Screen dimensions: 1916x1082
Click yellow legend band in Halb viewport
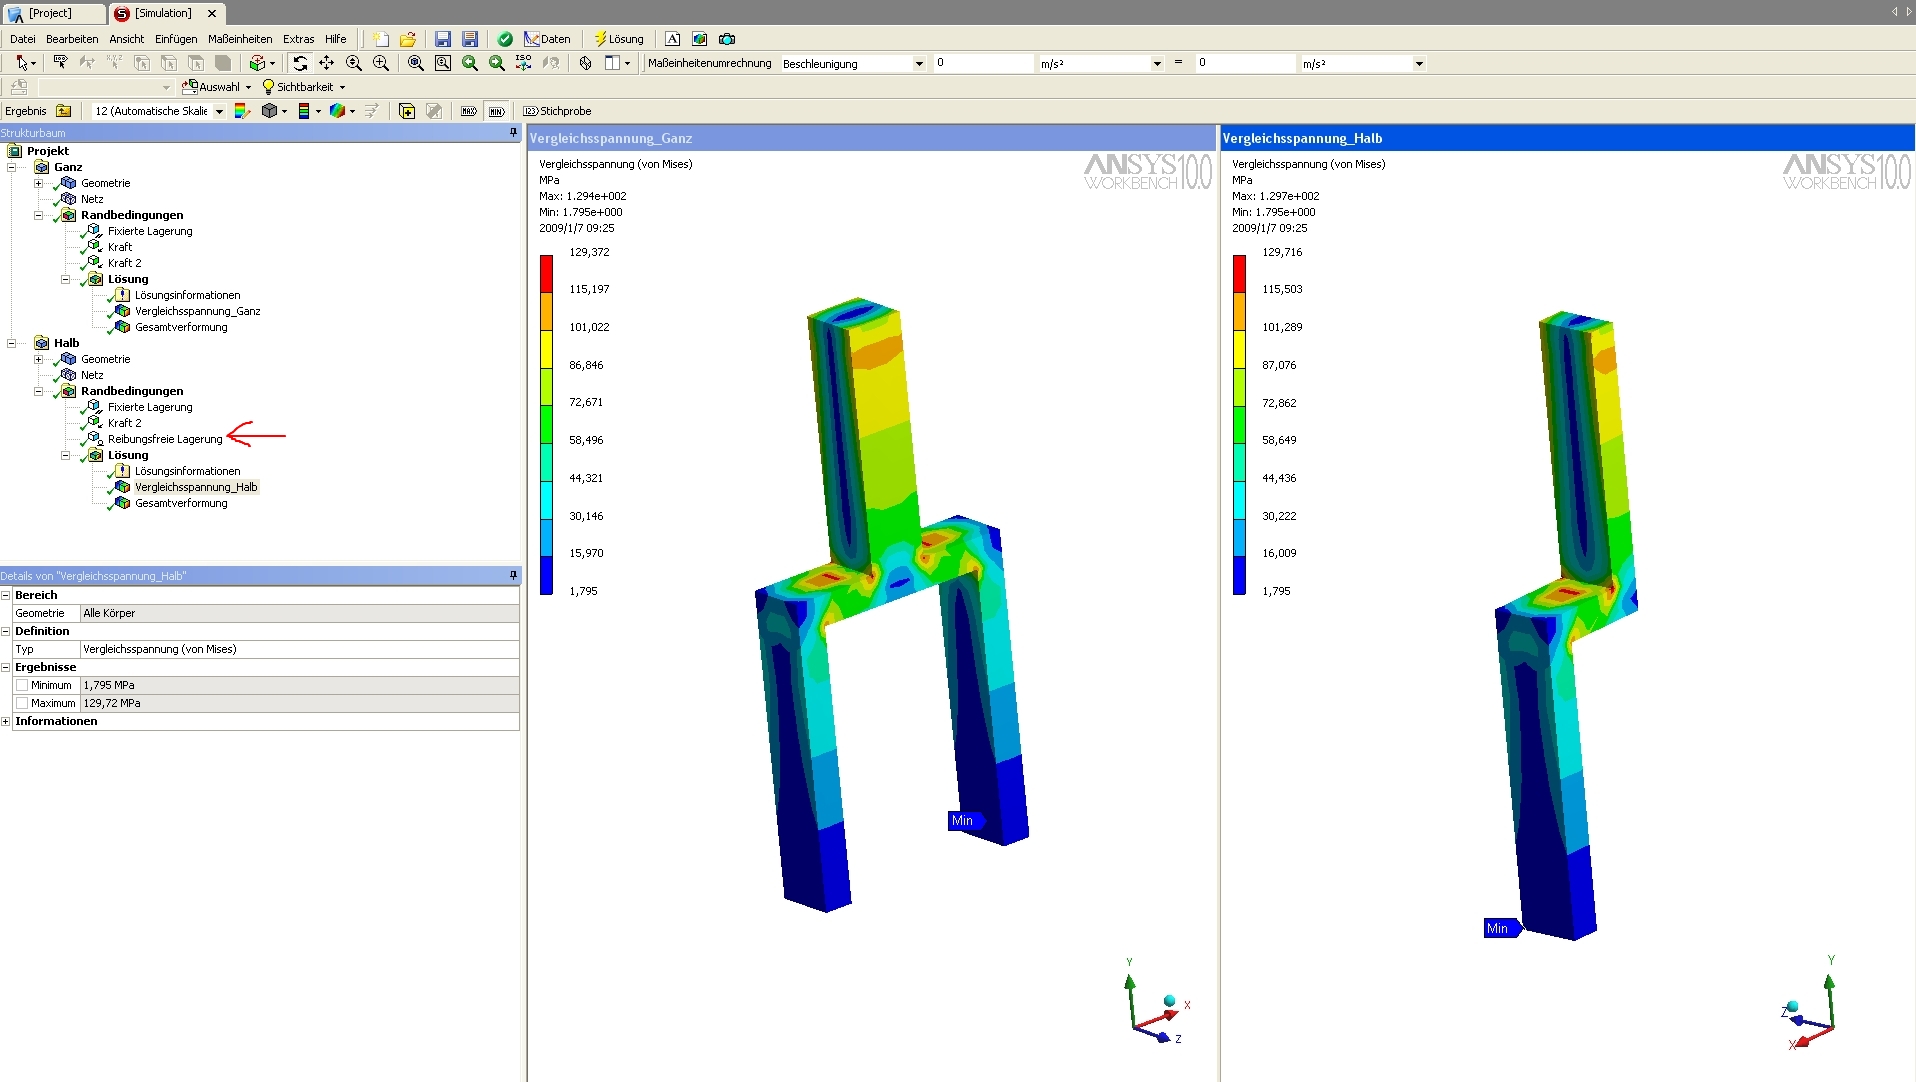click(1240, 349)
